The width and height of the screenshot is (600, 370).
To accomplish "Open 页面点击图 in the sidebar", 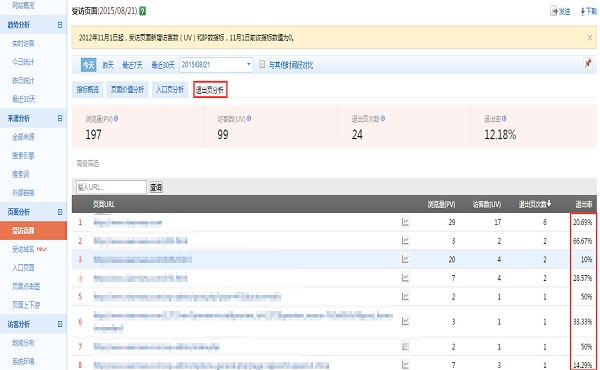I will coord(26,286).
